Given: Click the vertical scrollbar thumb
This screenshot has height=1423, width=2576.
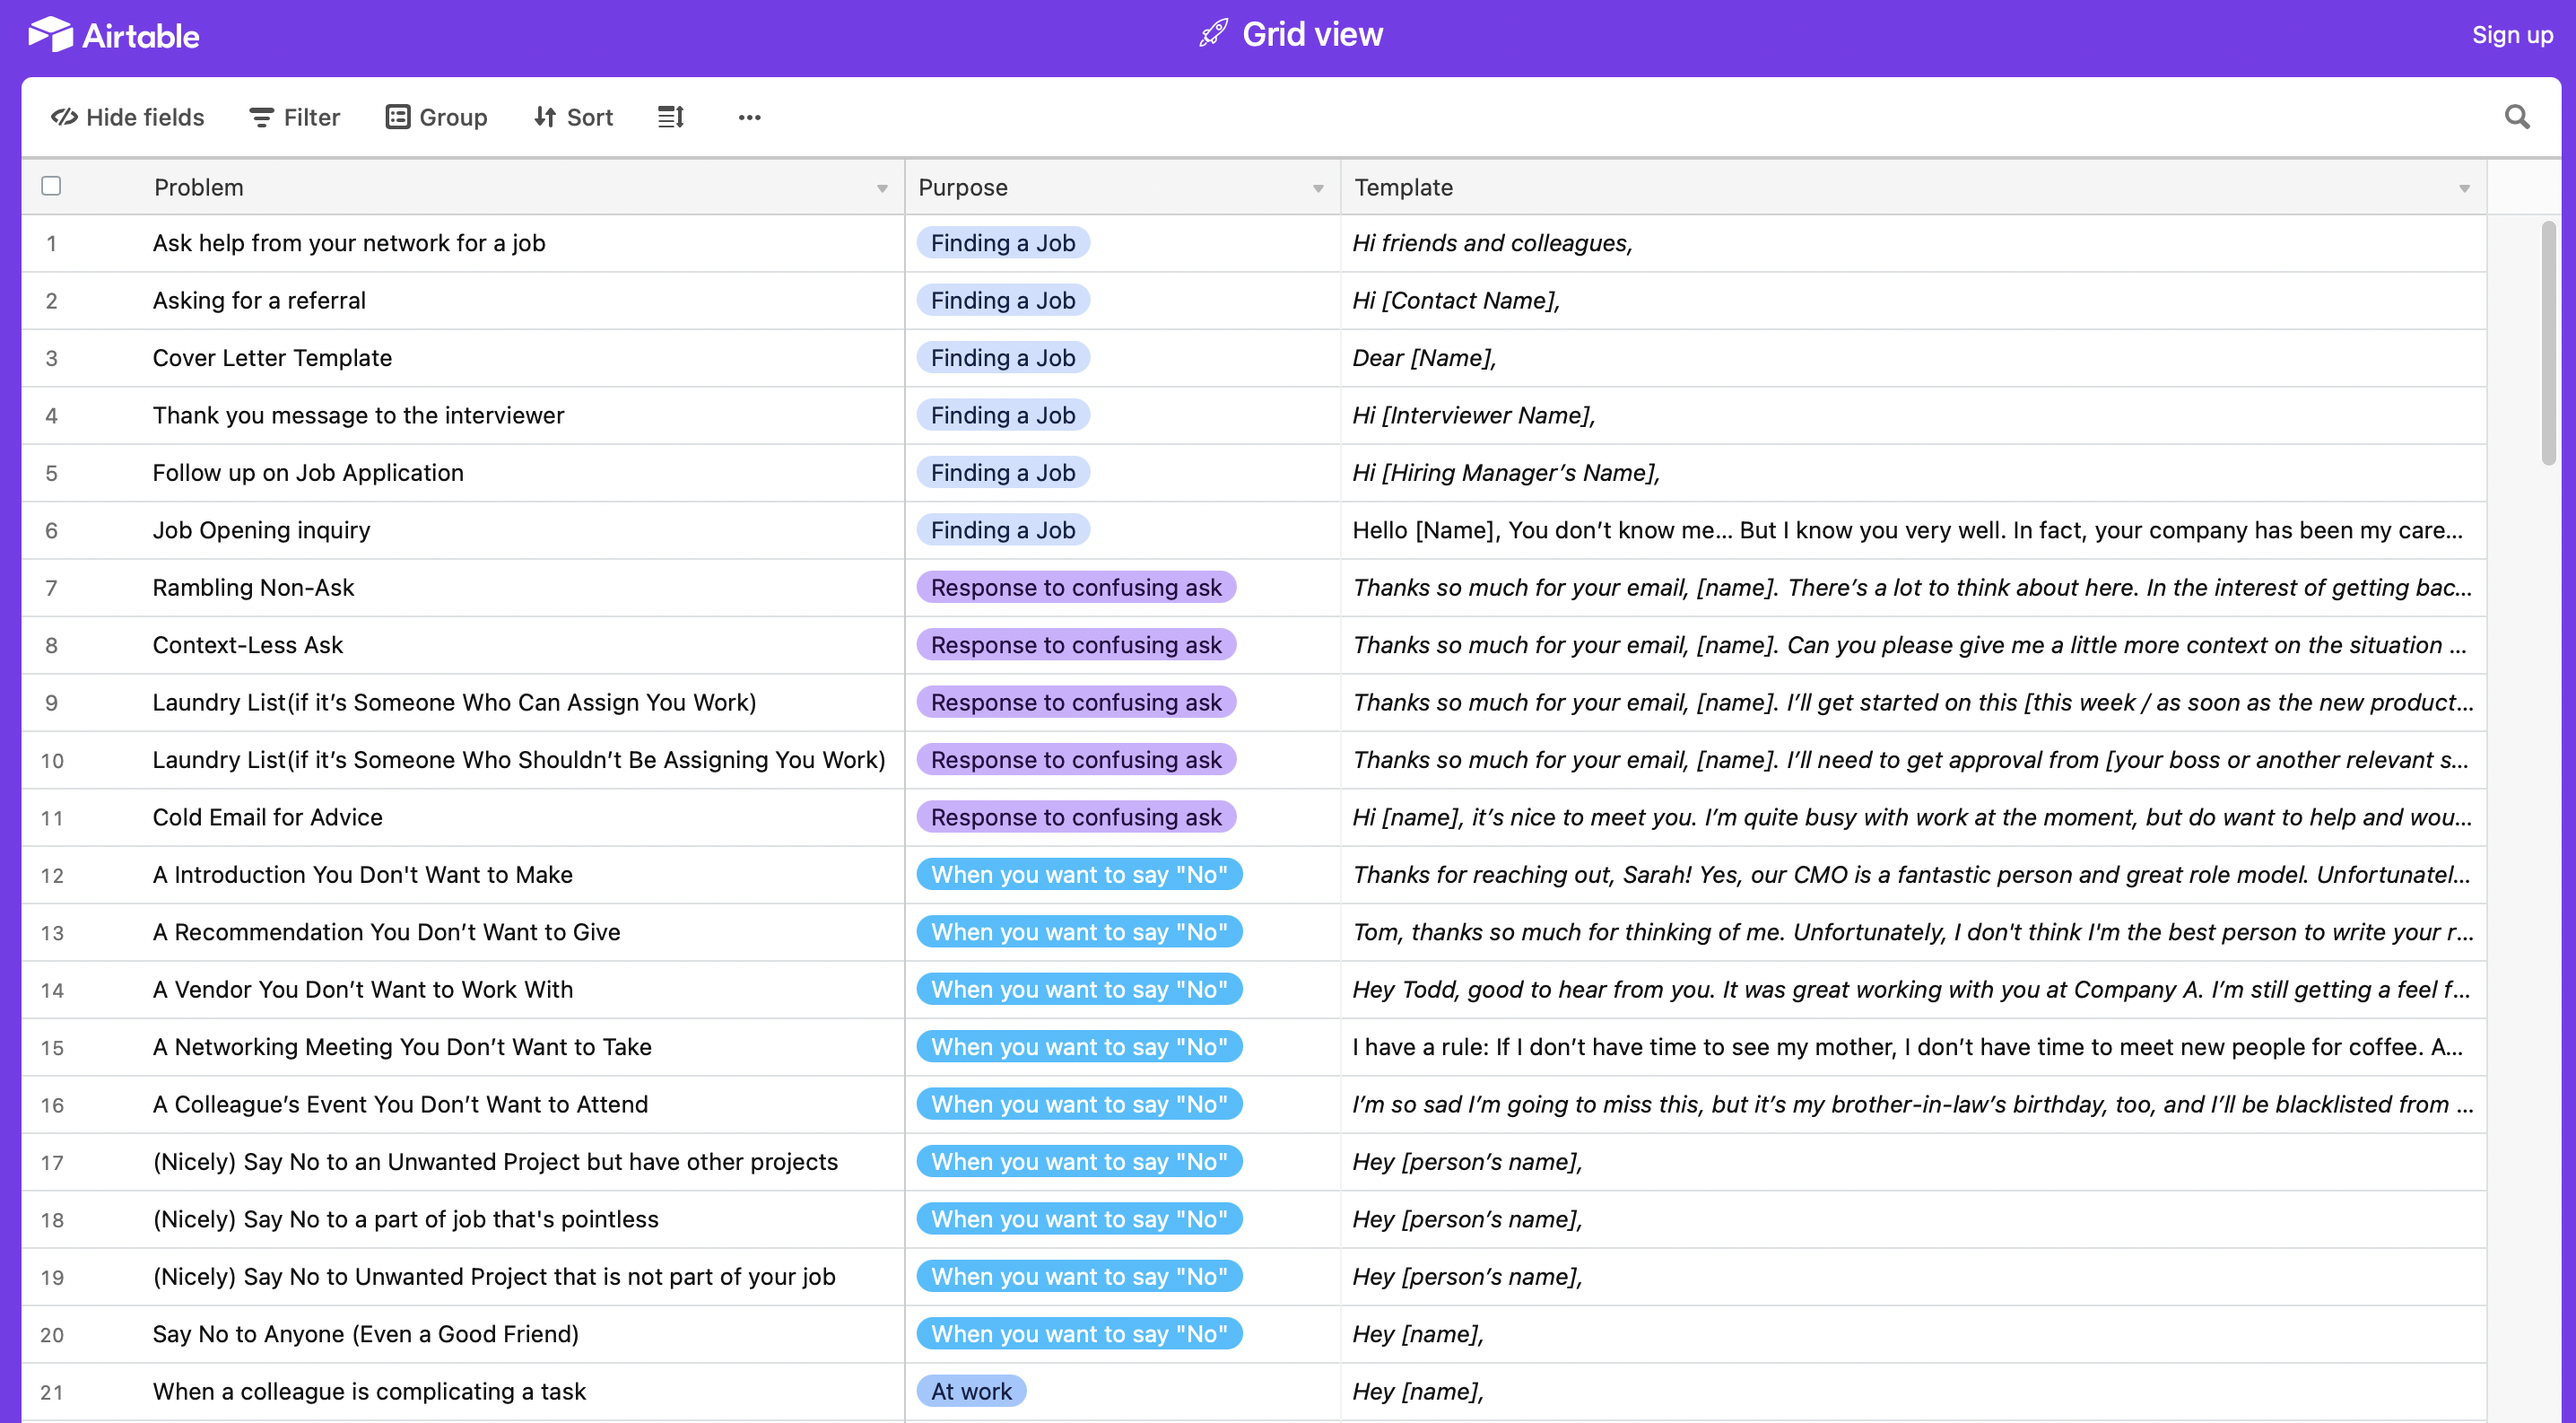Looking at the screenshot, I should 2547,340.
